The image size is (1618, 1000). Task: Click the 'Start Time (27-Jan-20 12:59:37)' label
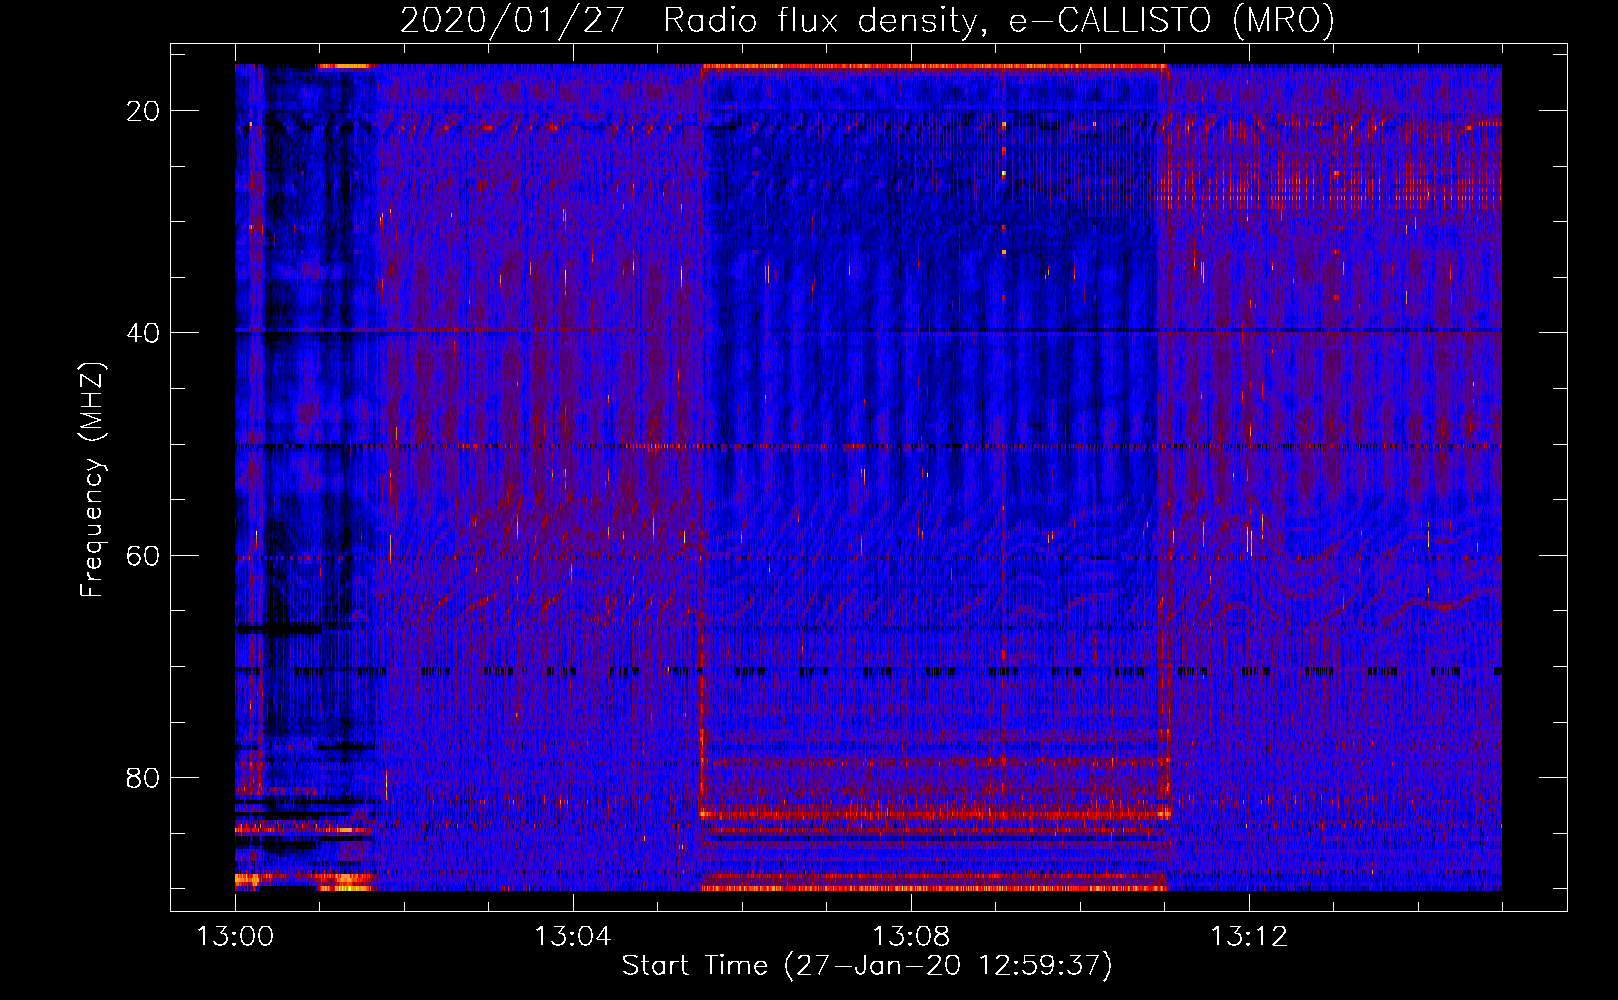[867, 966]
